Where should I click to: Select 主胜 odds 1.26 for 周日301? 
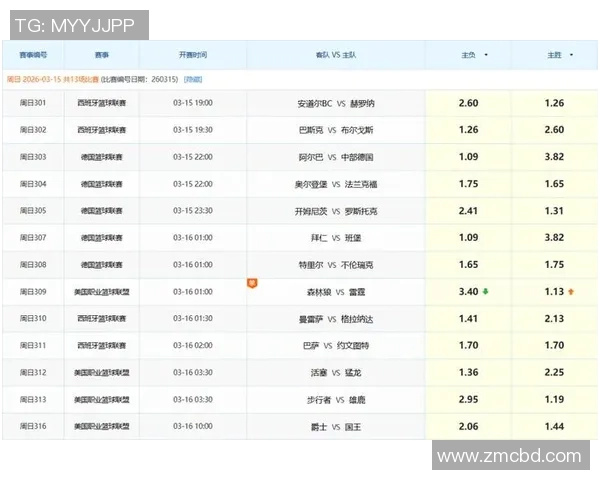pos(554,103)
